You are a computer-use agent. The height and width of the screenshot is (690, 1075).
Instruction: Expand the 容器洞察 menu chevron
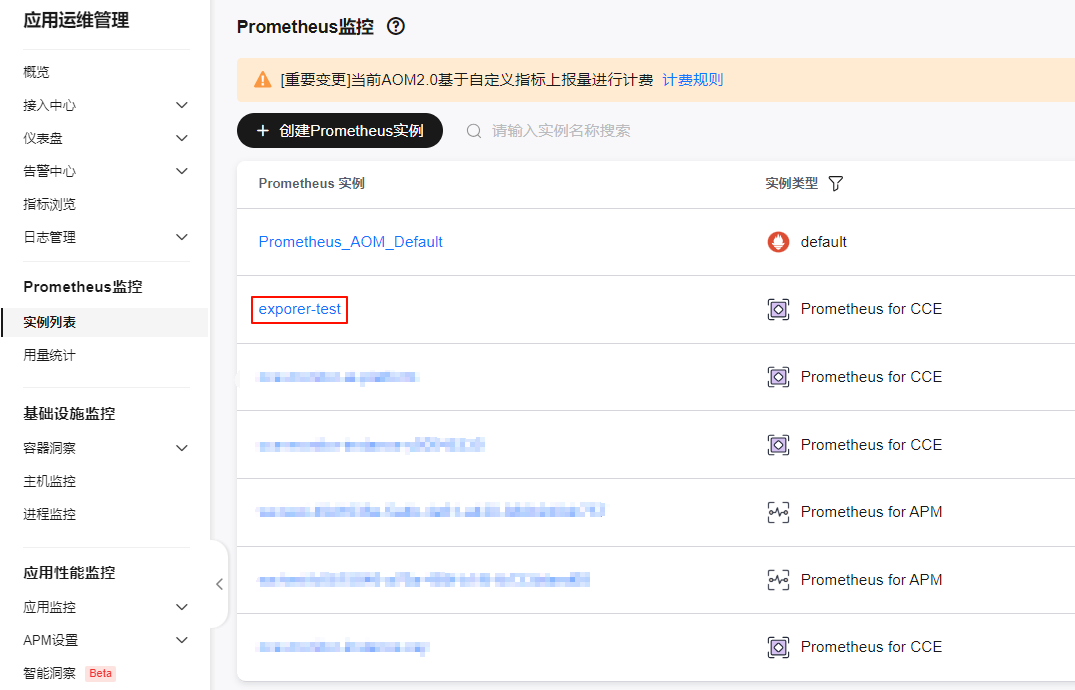[x=182, y=448]
